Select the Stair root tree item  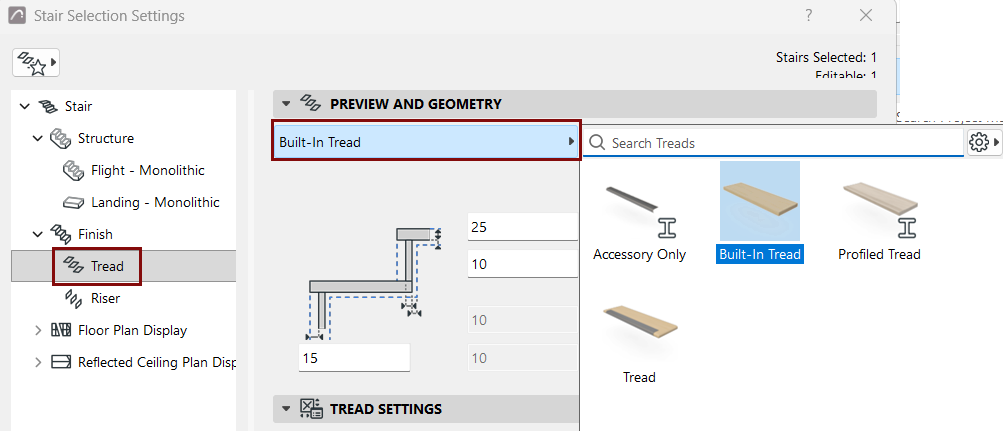point(78,106)
